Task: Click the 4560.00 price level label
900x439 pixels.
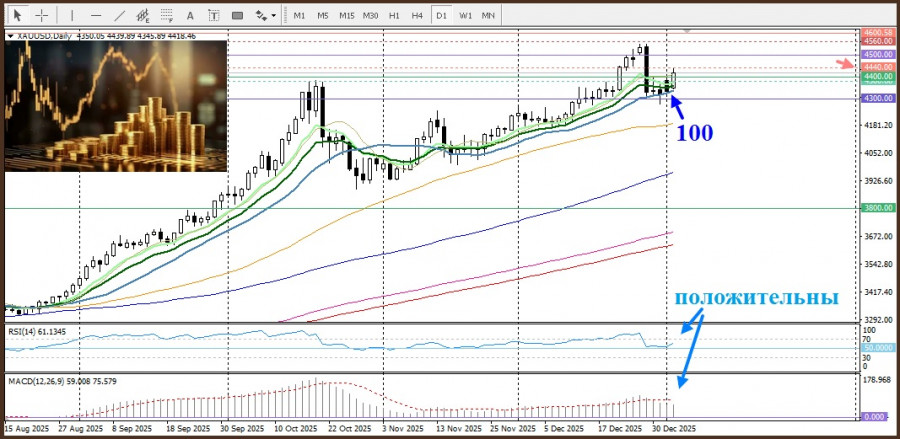Action: [x=877, y=41]
